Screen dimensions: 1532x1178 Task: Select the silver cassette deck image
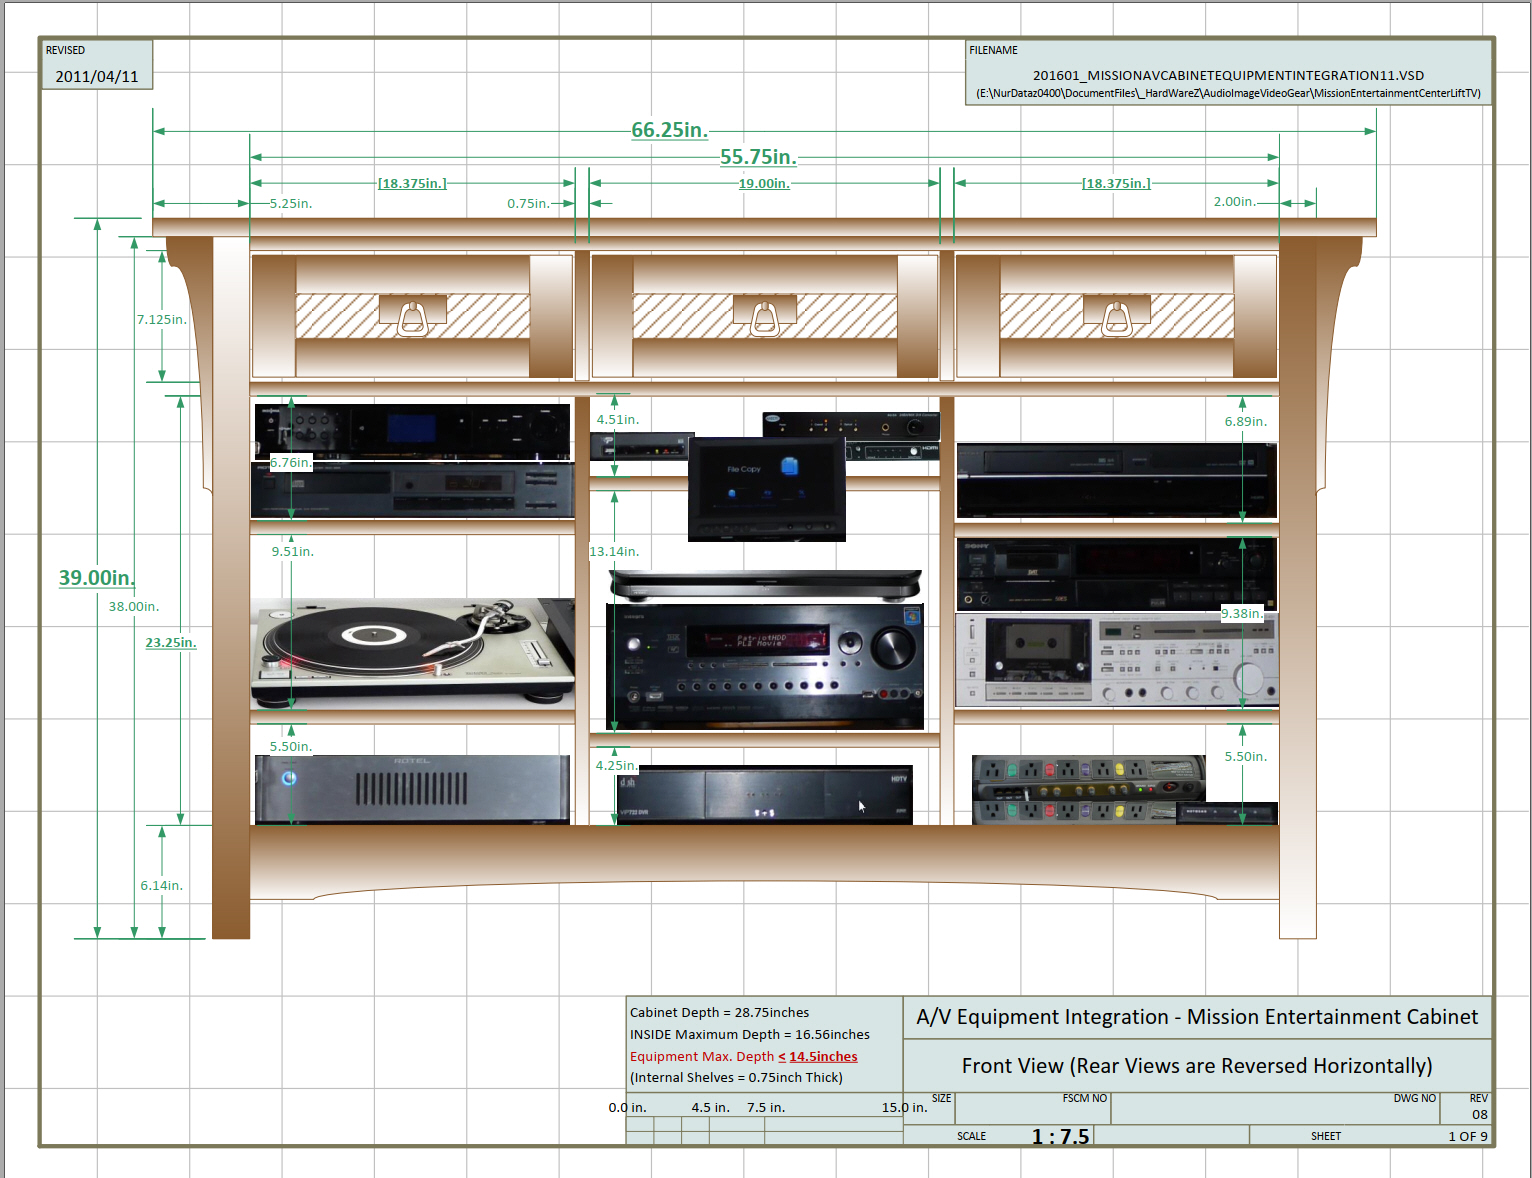click(x=1116, y=660)
